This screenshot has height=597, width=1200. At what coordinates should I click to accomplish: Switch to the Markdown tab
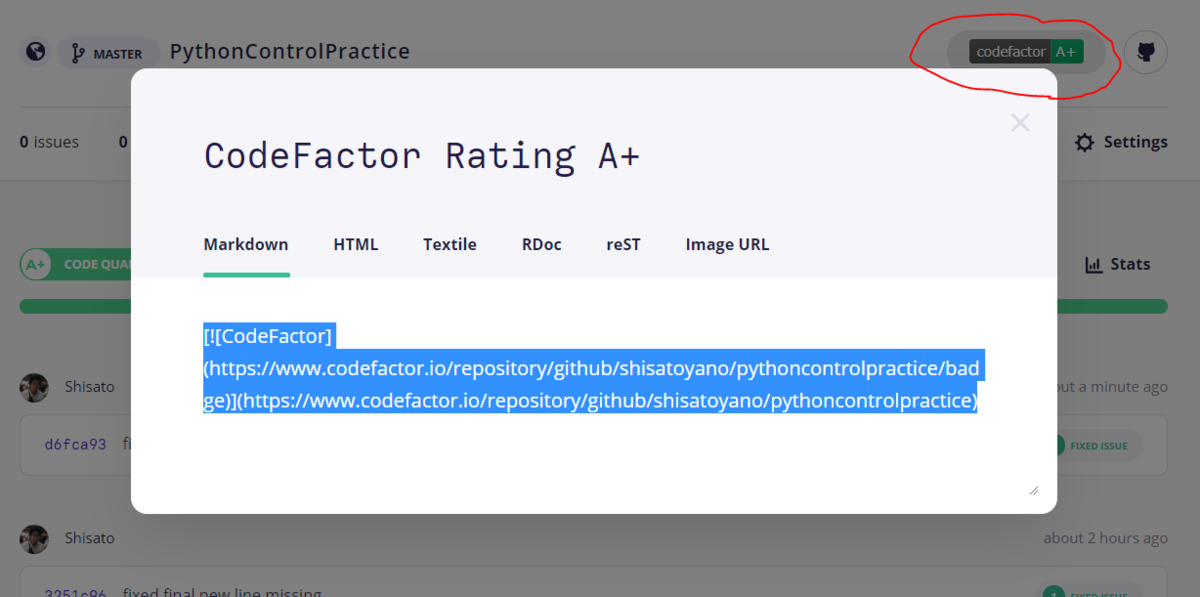pyautogui.click(x=246, y=245)
